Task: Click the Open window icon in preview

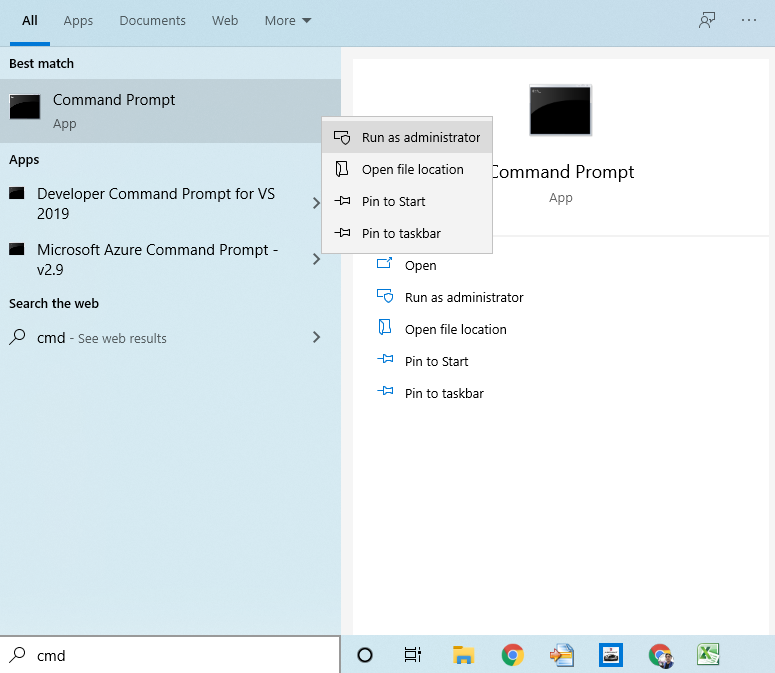Action: (385, 263)
